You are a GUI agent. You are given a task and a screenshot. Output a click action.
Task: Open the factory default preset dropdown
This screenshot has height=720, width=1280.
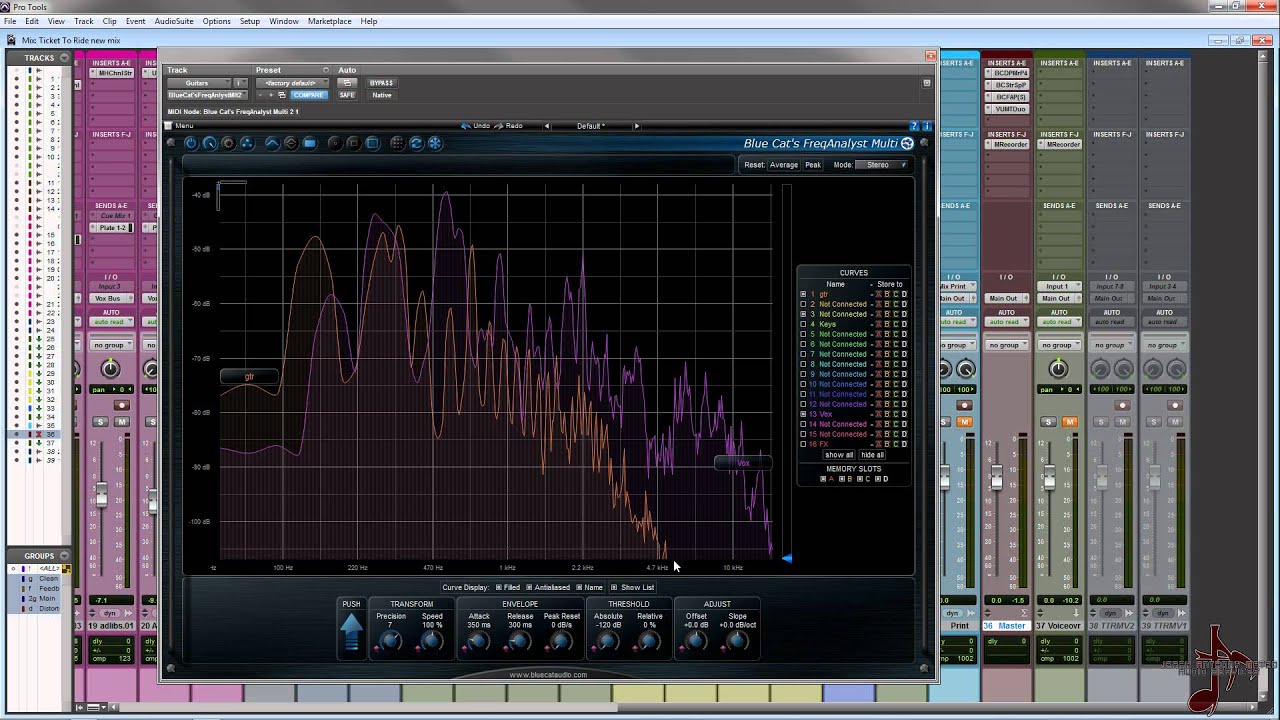(292, 83)
